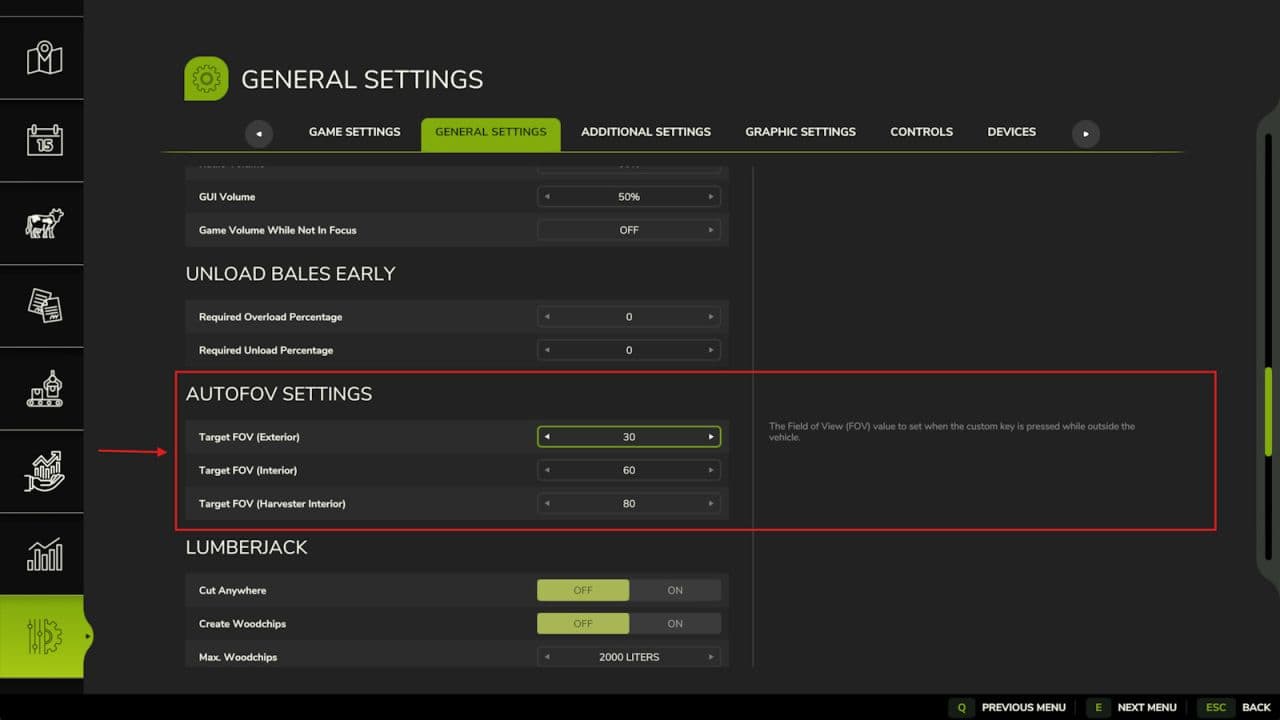1280x720 pixels.
Task: Switch to the Controls tab
Action: click(x=921, y=132)
